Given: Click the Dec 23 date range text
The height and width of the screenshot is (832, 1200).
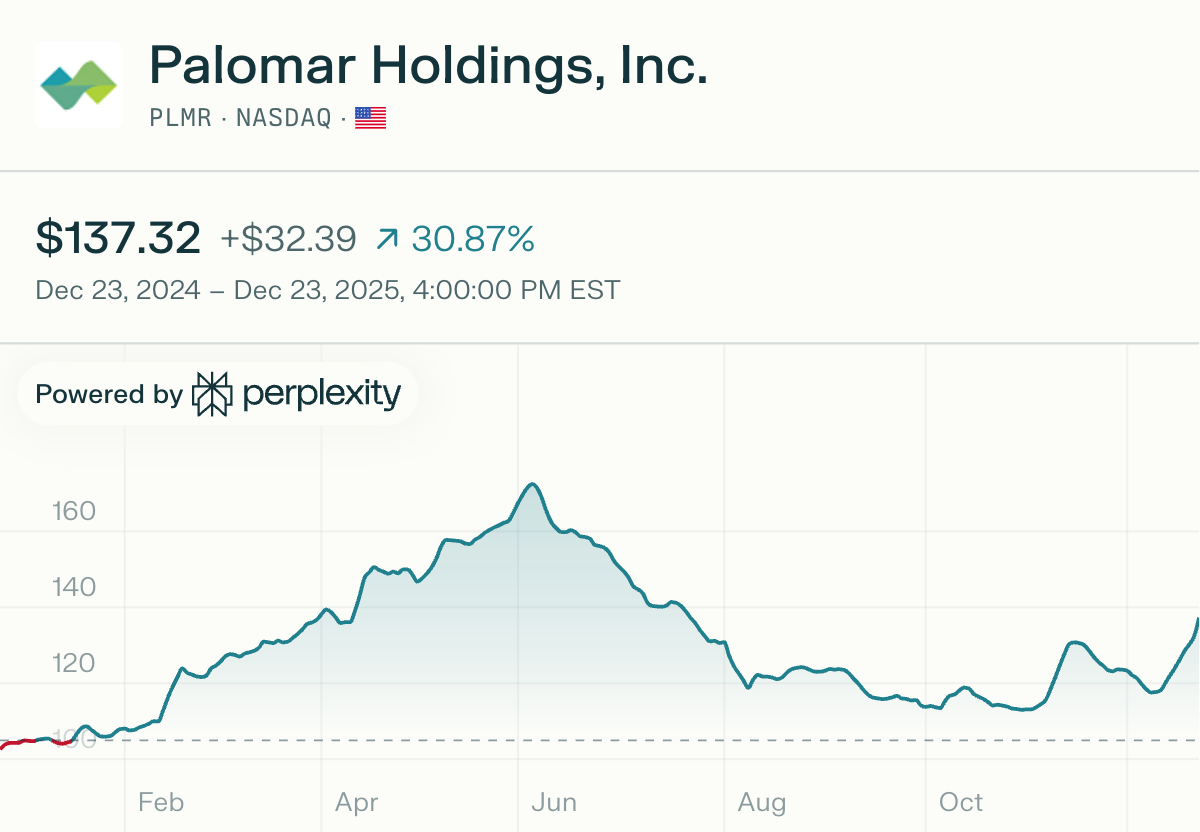Looking at the screenshot, I should coord(327,291).
